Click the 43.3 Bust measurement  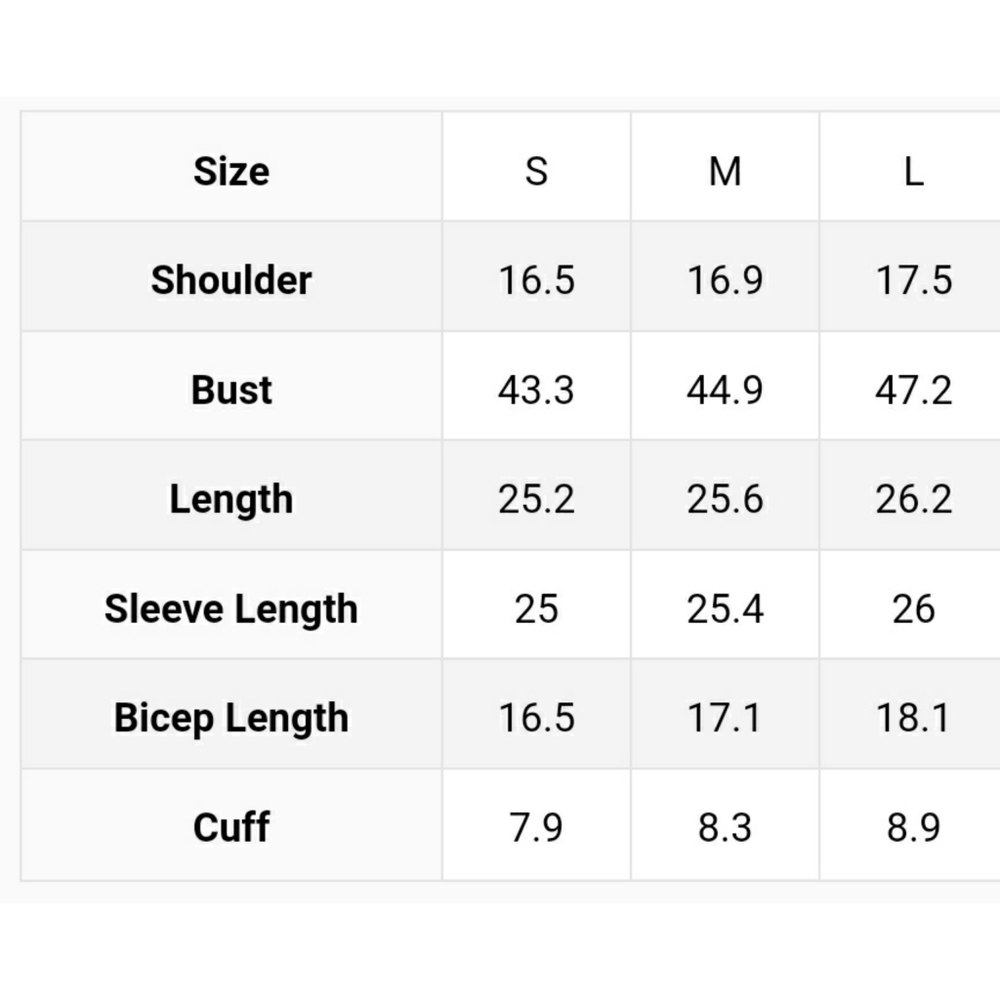click(x=536, y=390)
